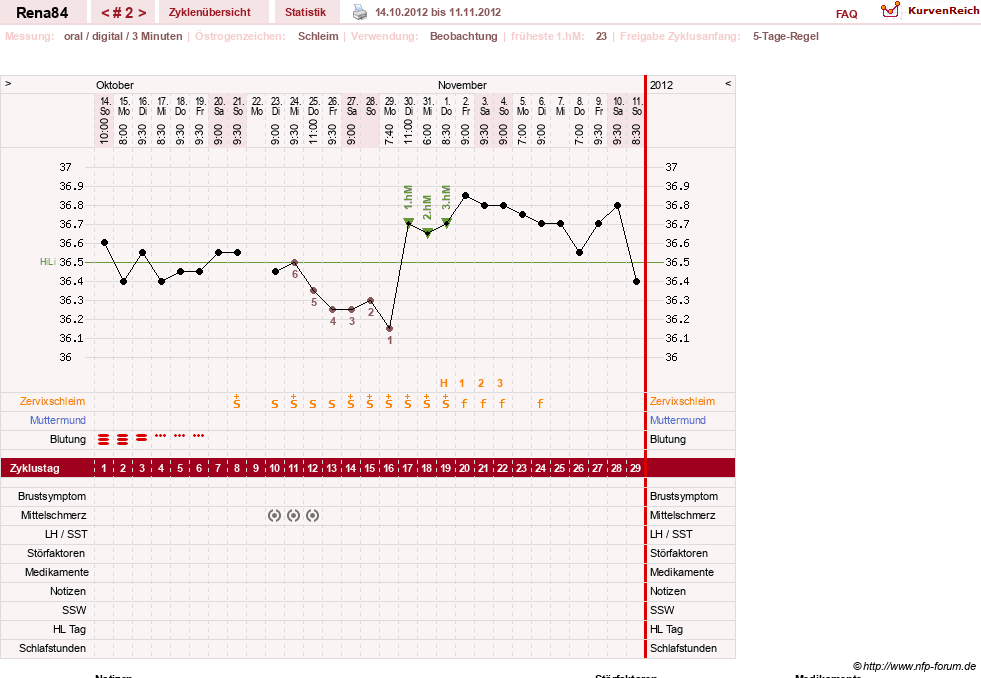Select medium bleeding icon on day 3
The width and height of the screenshot is (981, 678).
tap(141, 438)
